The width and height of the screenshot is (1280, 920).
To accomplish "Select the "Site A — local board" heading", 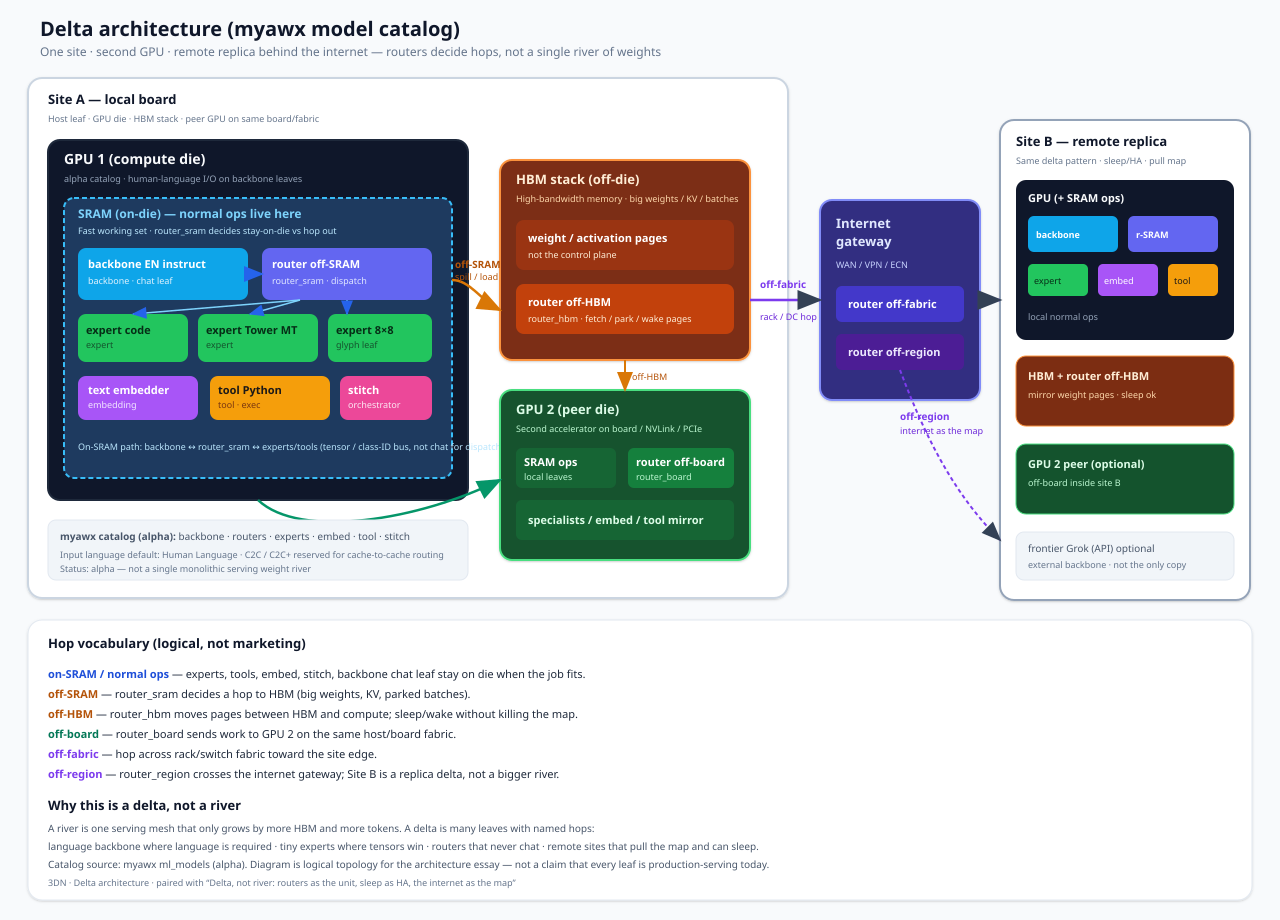I will [112, 100].
